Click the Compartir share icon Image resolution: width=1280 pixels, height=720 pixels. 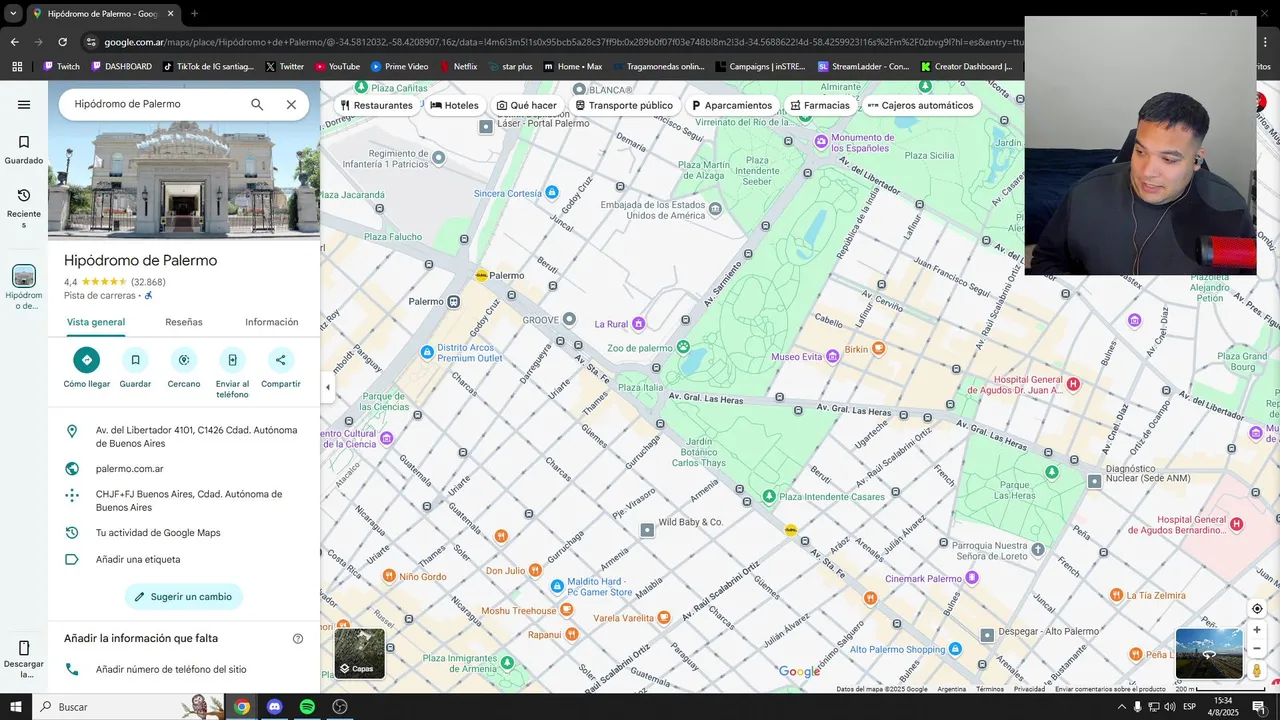point(281,360)
